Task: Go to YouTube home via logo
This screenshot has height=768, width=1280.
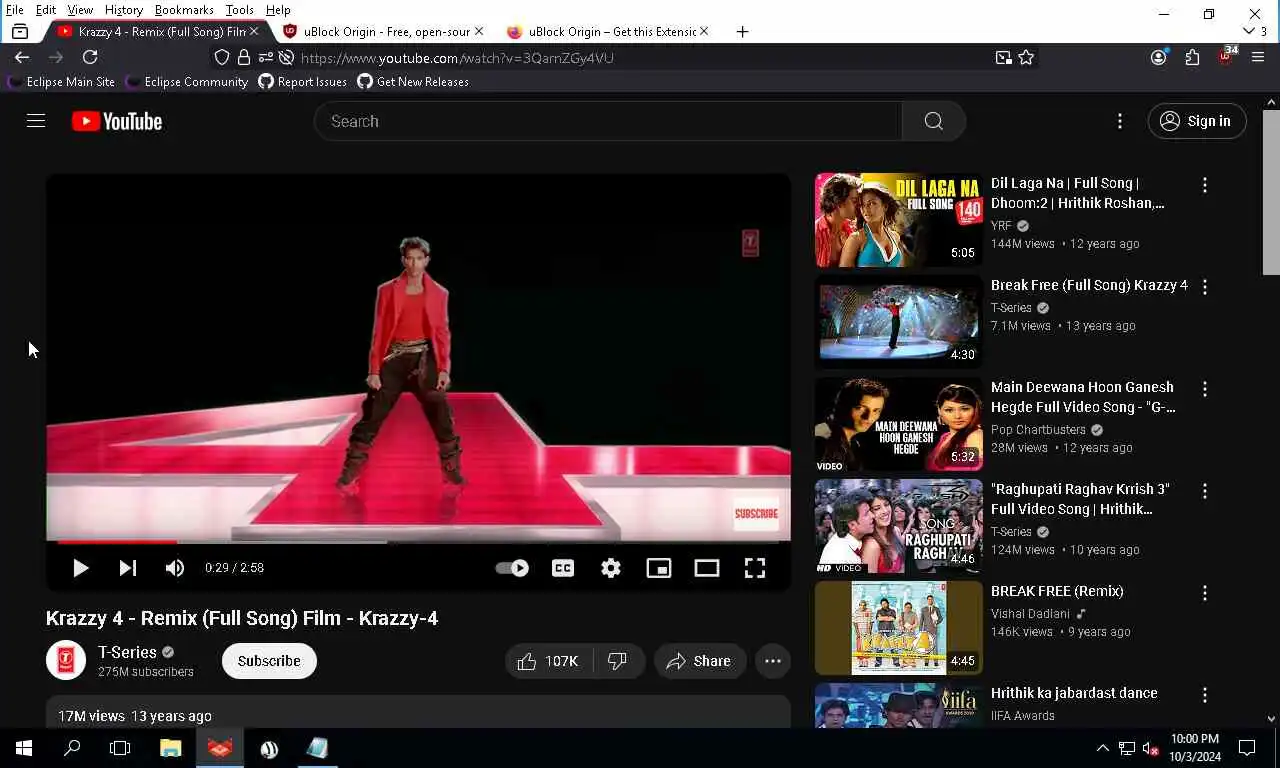Action: (117, 121)
